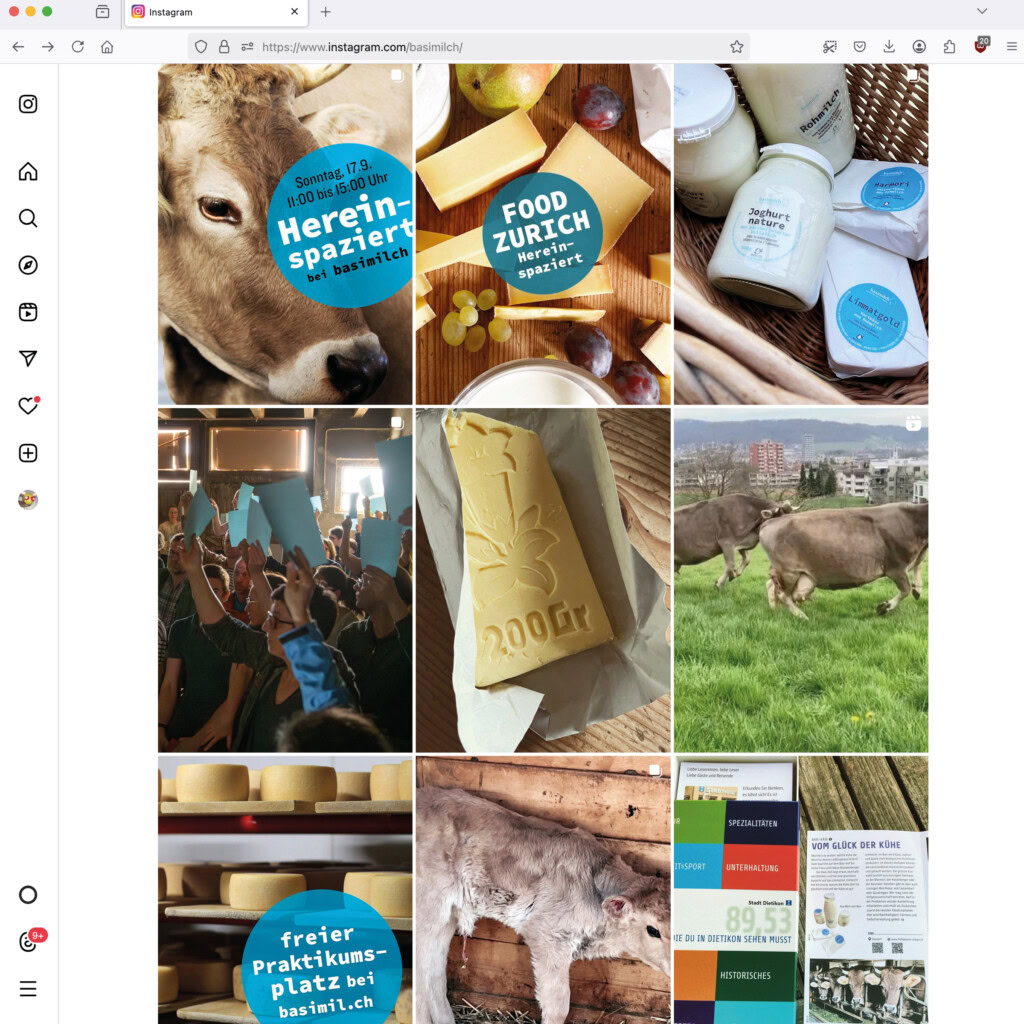
Task: Open the hamburger More menu in sidebar
Action: [28, 989]
